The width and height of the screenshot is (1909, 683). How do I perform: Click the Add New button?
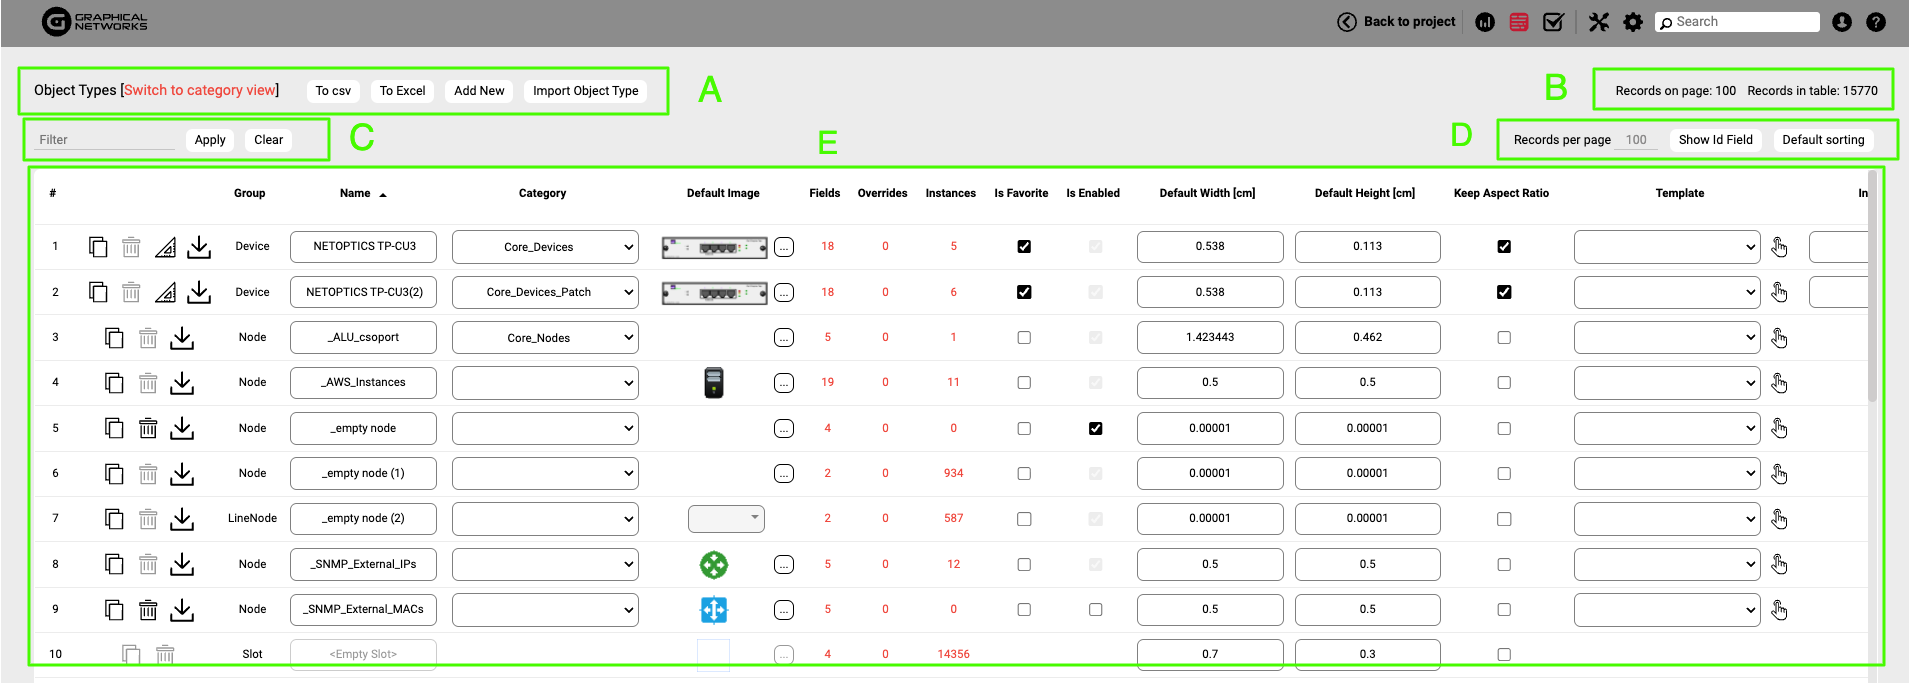(x=479, y=91)
